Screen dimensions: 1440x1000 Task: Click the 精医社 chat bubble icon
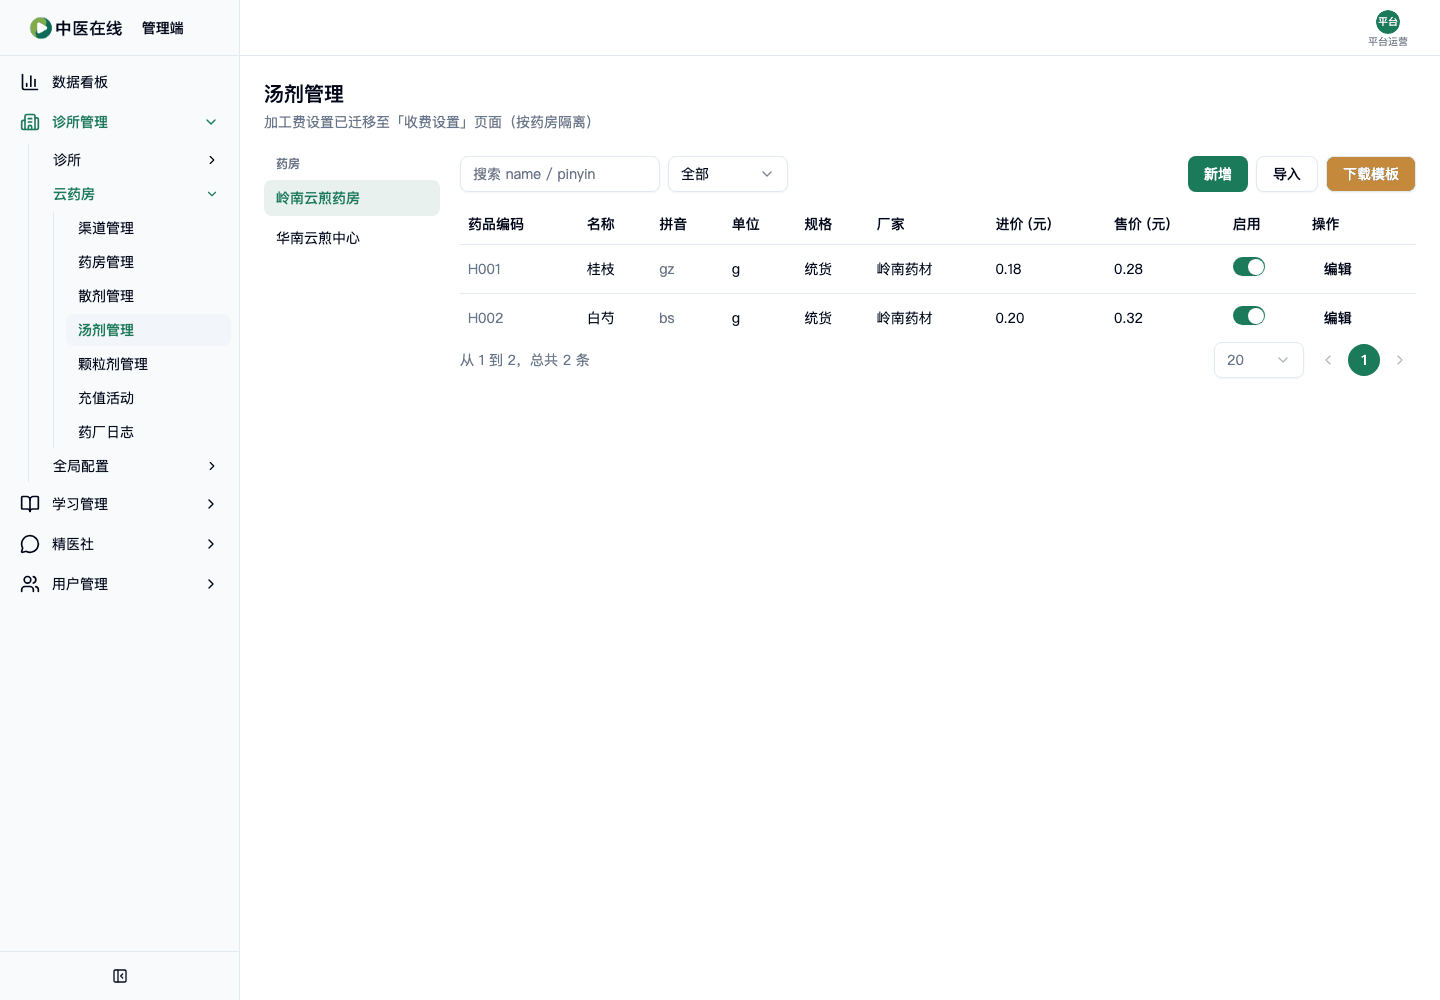tap(30, 544)
